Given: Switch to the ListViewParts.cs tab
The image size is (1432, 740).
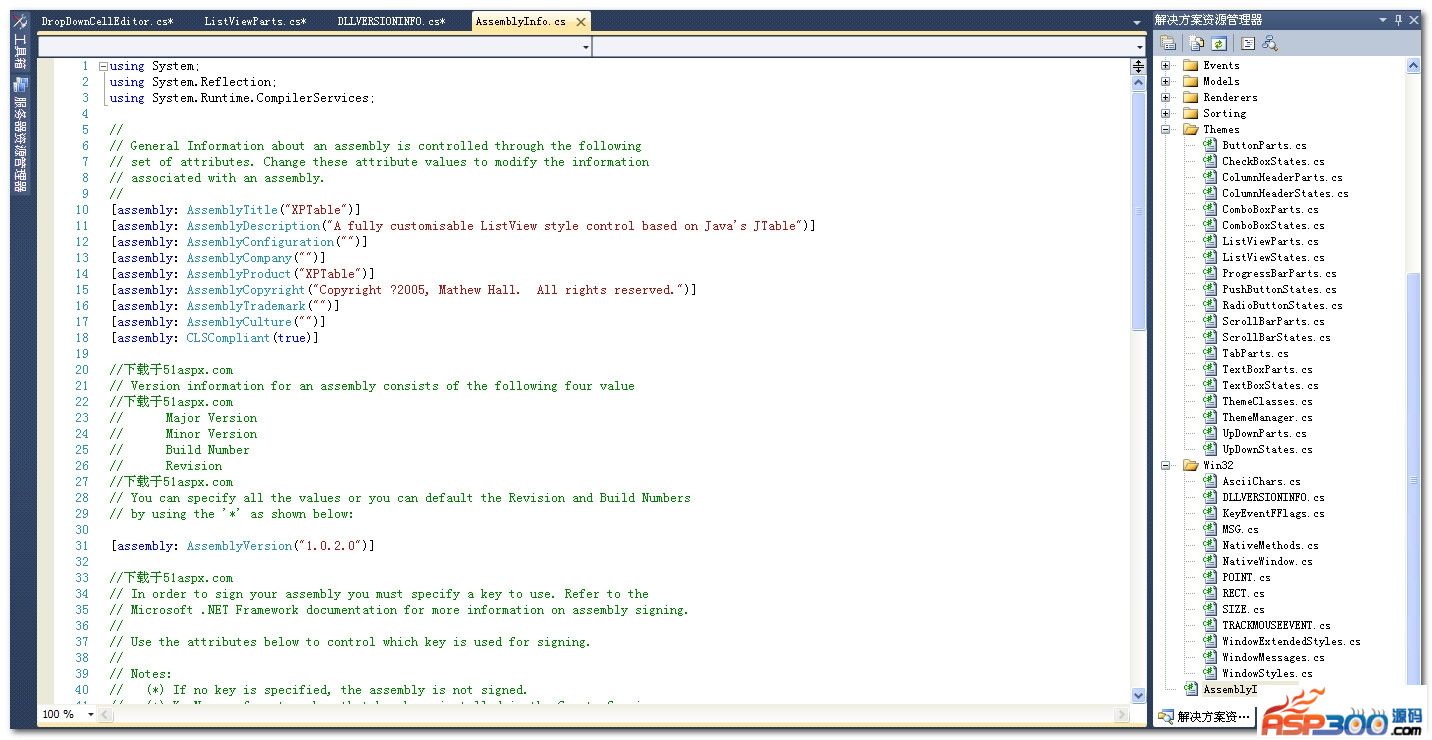Looking at the screenshot, I should (x=255, y=21).
